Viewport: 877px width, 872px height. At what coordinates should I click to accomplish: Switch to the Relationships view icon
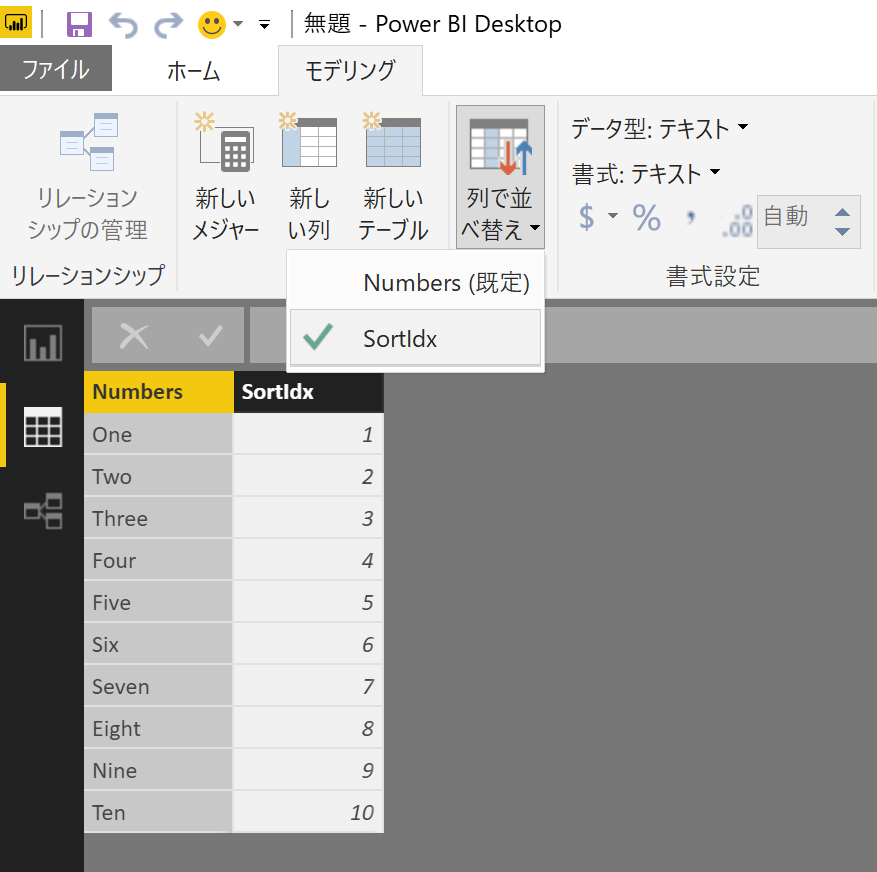43,511
